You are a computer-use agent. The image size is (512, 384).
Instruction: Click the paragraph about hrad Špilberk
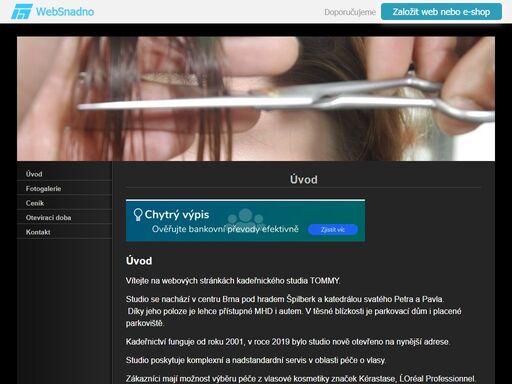click(294, 311)
